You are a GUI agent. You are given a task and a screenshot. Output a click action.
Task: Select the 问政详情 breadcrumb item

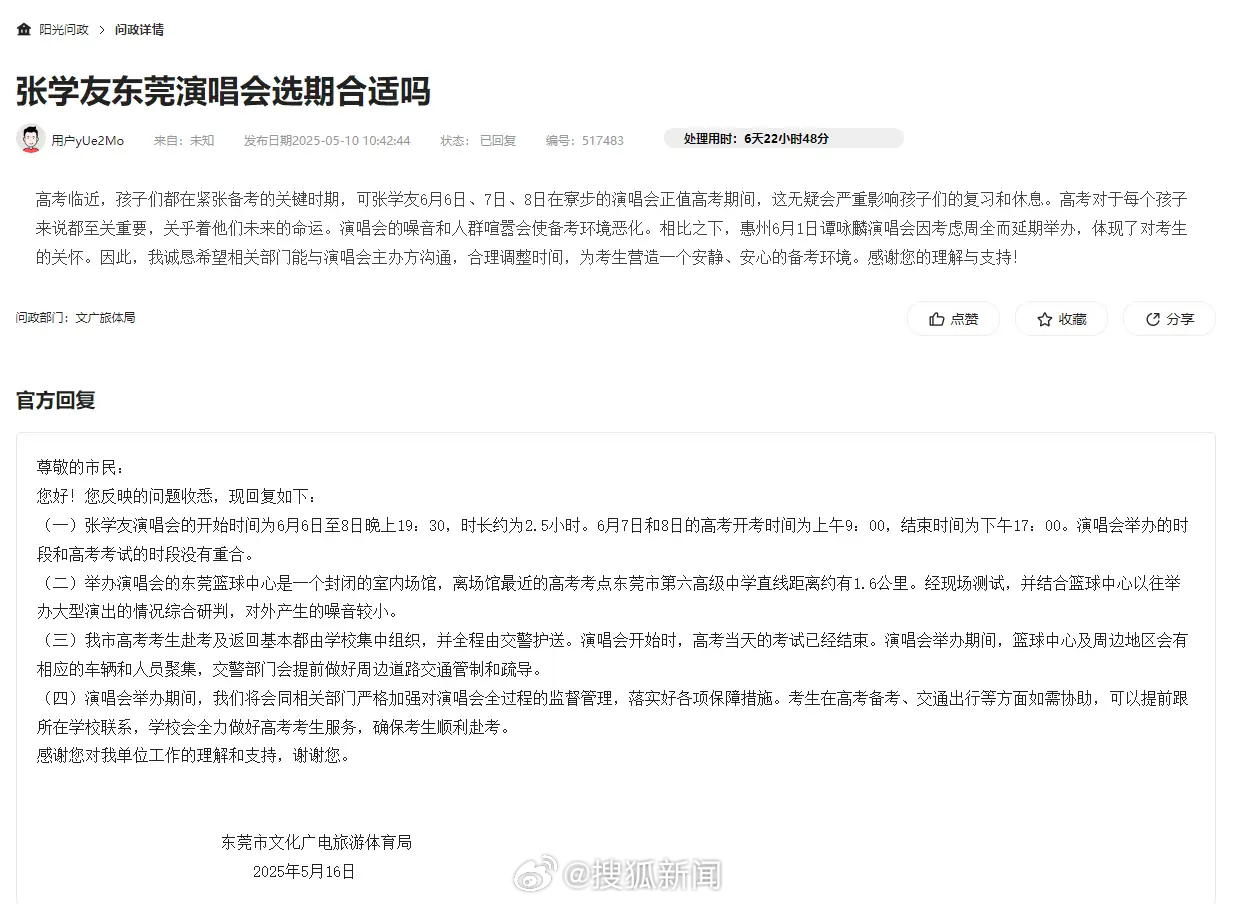(x=139, y=30)
